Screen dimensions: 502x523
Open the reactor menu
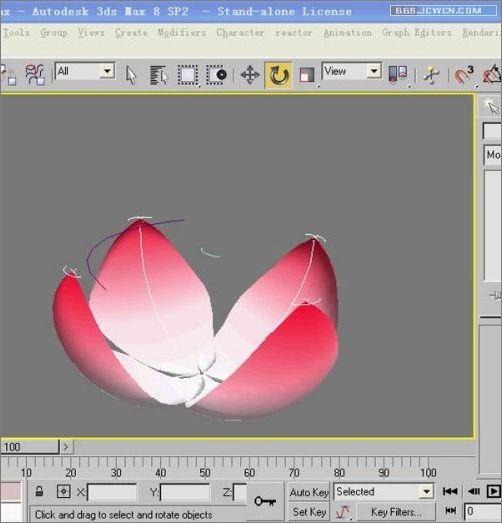(294, 33)
